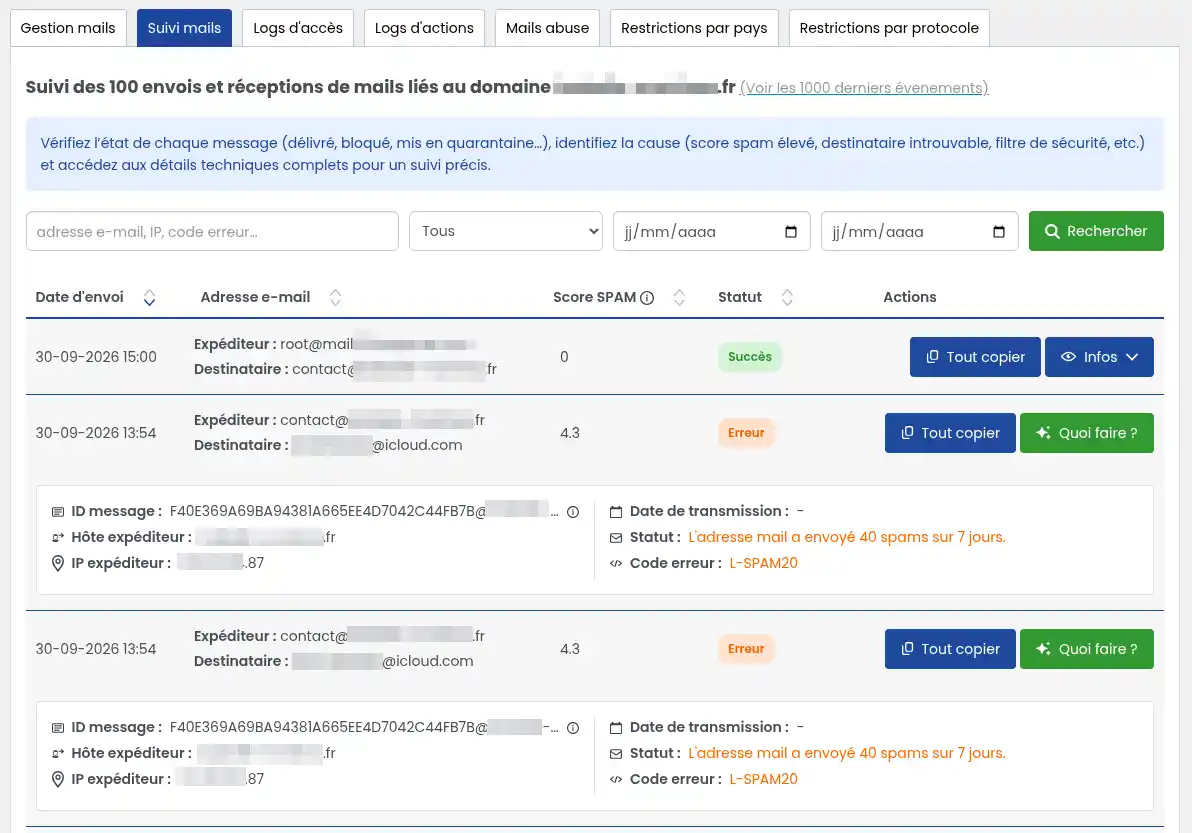Follow the 'Voir les 1000 derniers évenements' link

click(864, 87)
